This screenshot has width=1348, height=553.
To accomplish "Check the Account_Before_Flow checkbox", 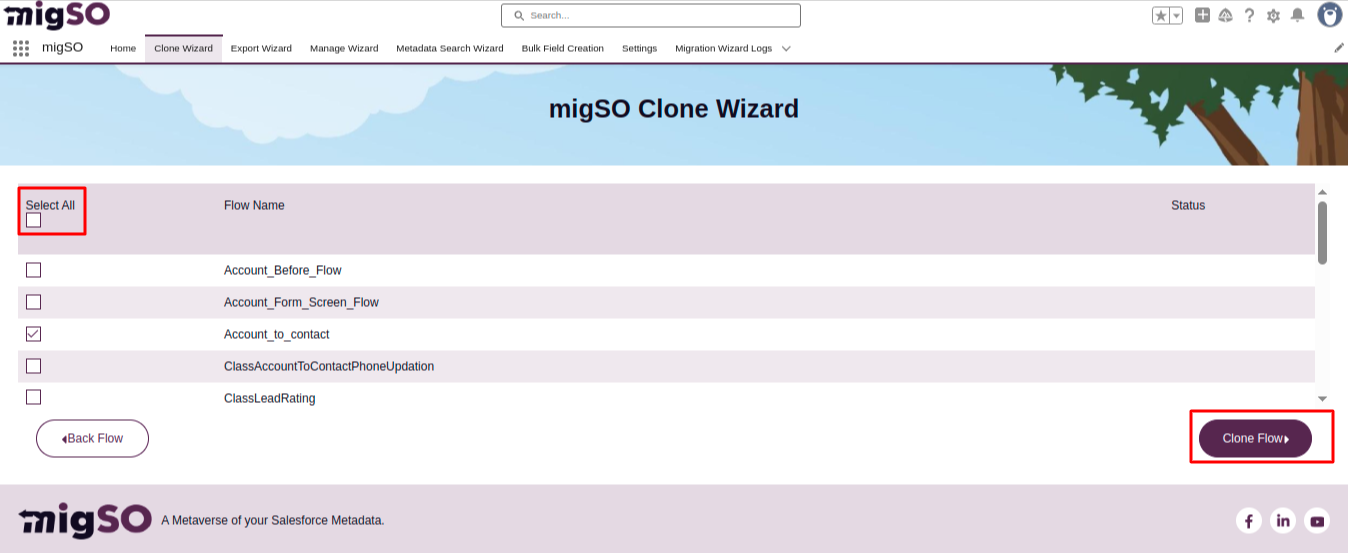I will [x=34, y=270].
